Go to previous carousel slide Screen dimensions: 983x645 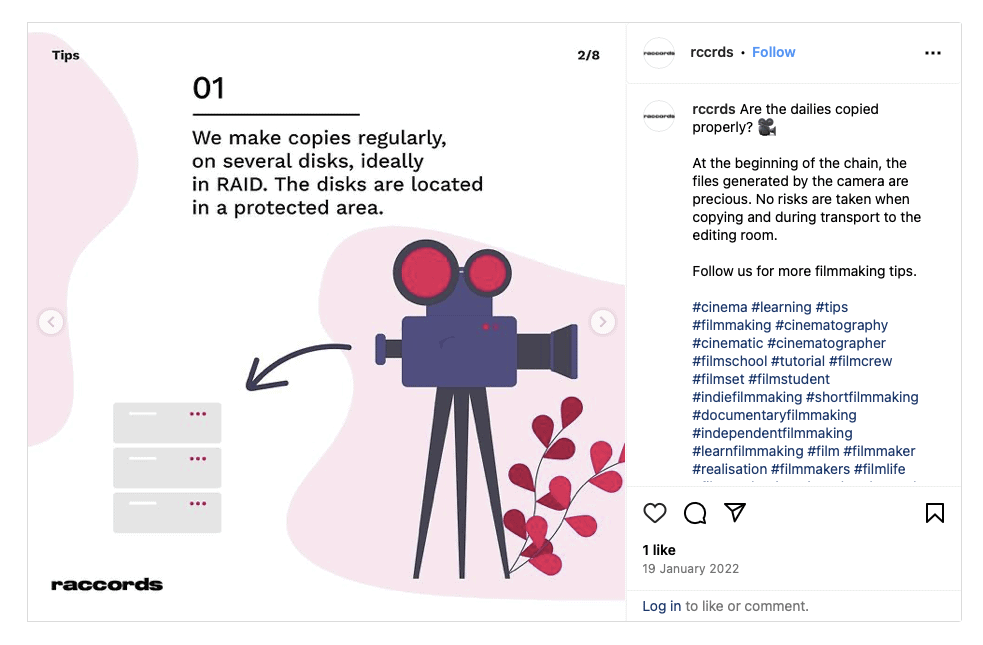pos(51,322)
